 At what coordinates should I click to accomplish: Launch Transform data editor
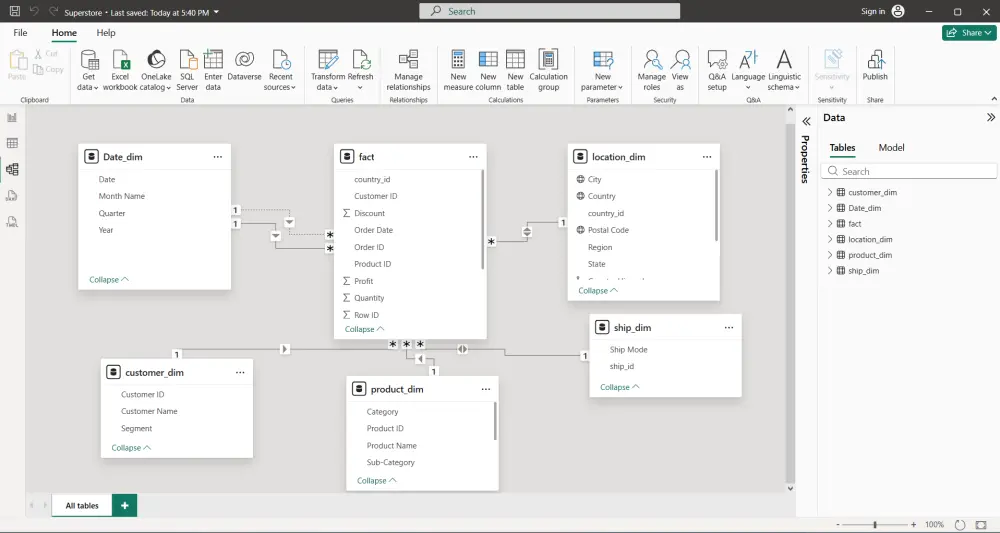click(327, 70)
